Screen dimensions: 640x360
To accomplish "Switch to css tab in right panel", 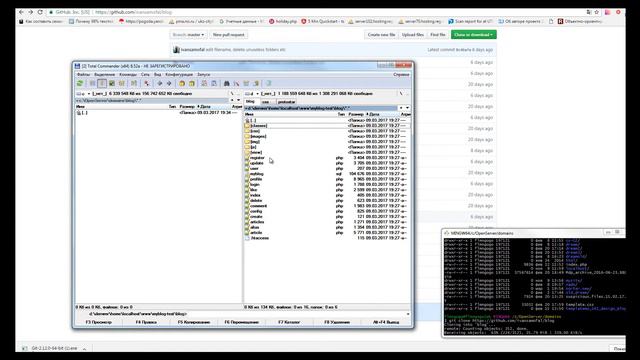I will click(x=266, y=102).
